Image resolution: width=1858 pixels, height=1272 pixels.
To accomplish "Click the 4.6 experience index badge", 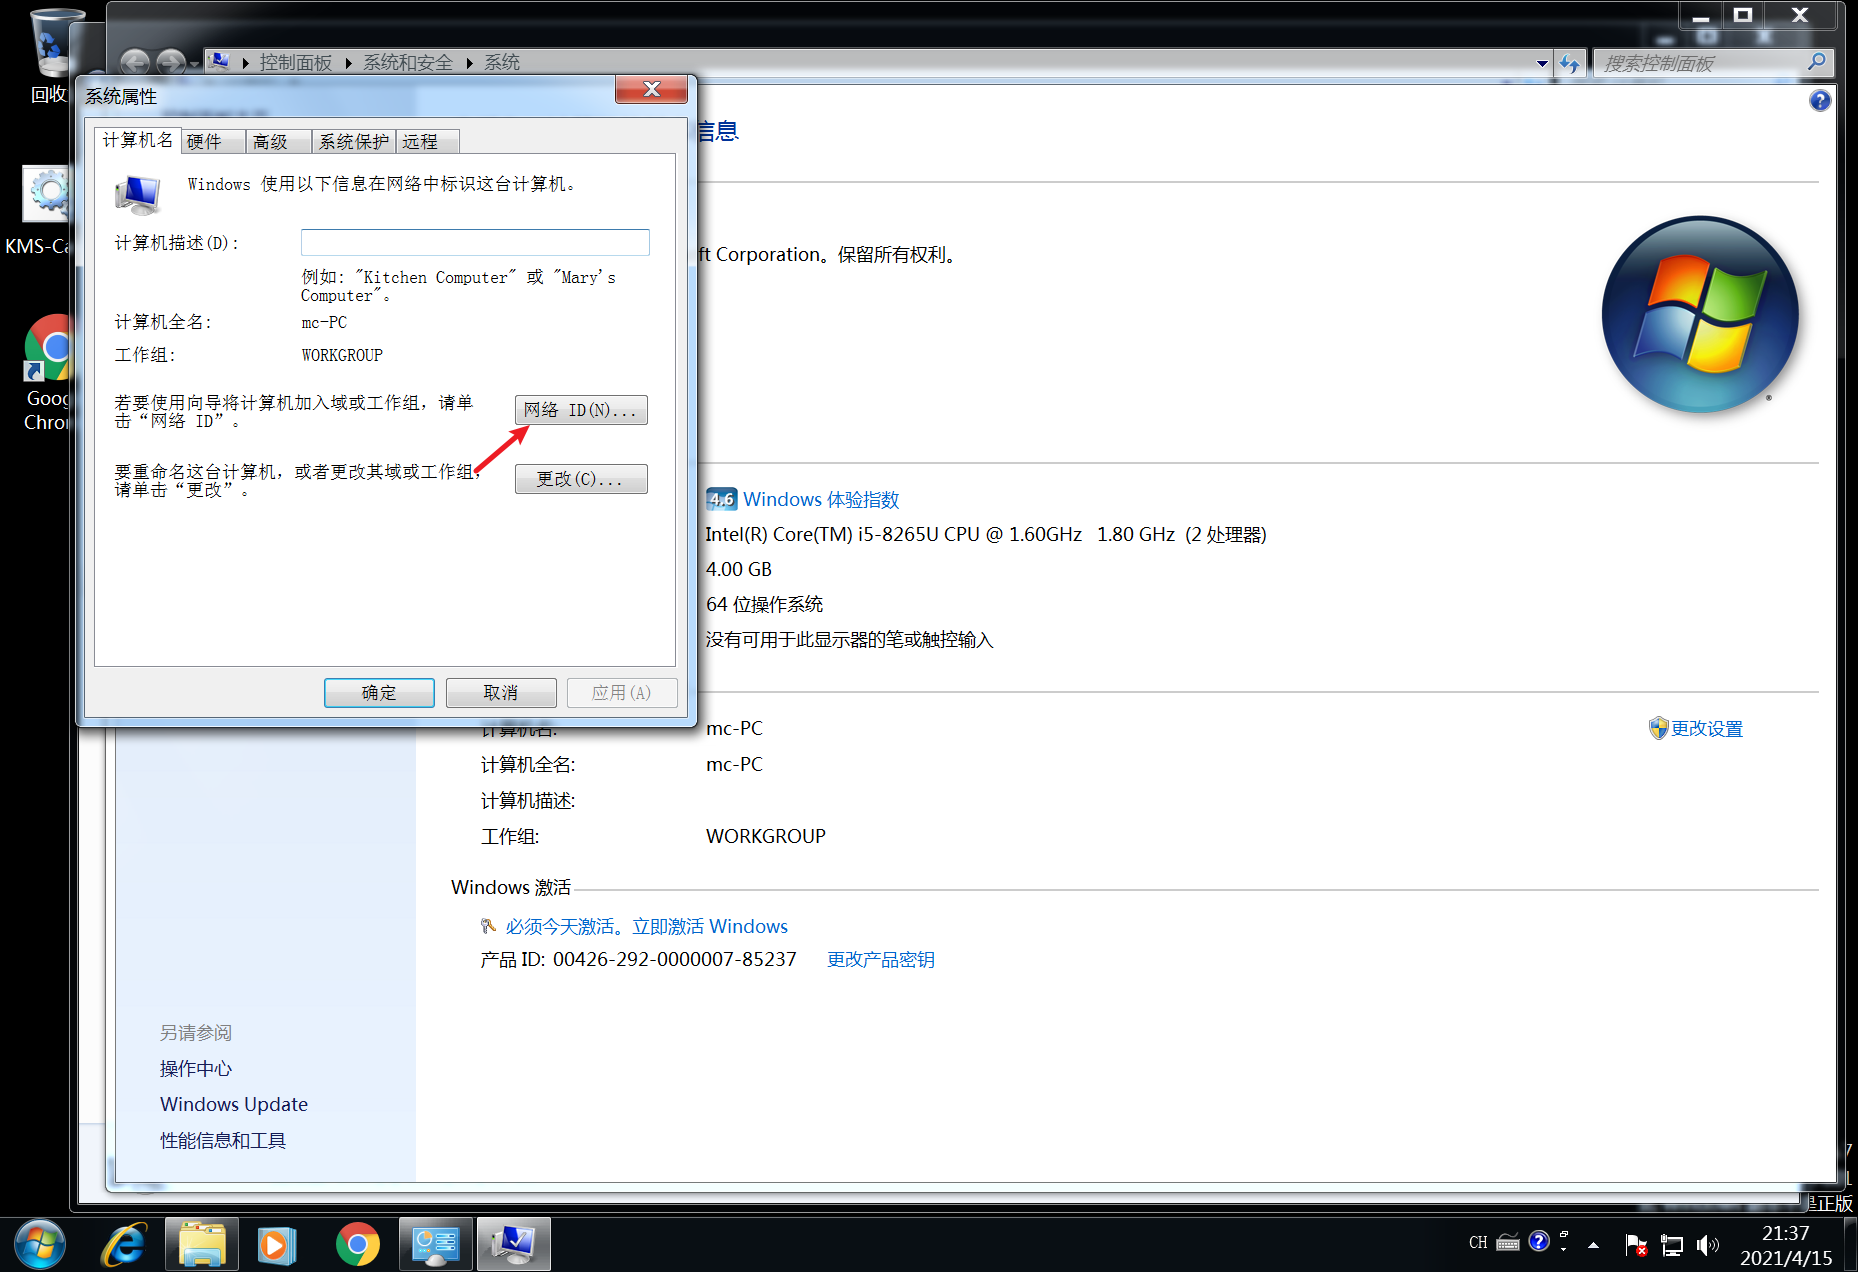I will click(x=721, y=499).
